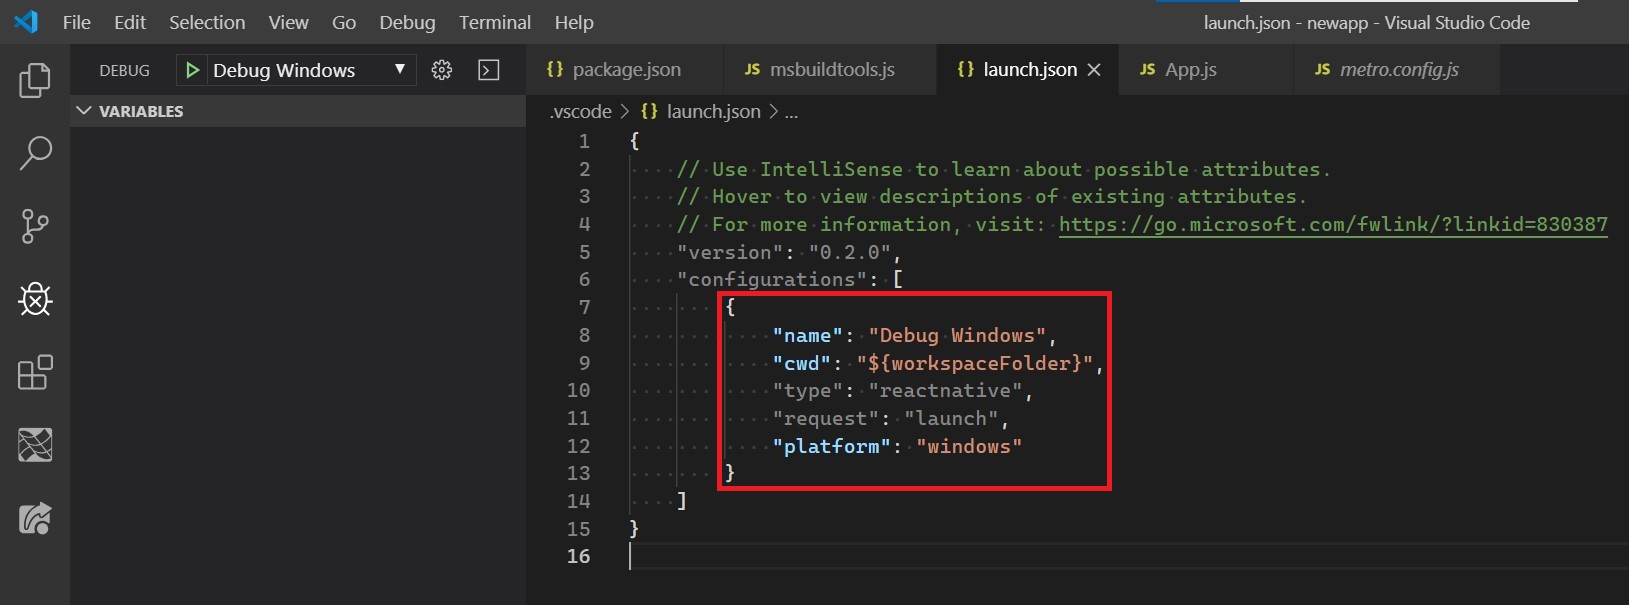
Task: Click the "Debug Windows" string value in the editor
Action: [957, 335]
